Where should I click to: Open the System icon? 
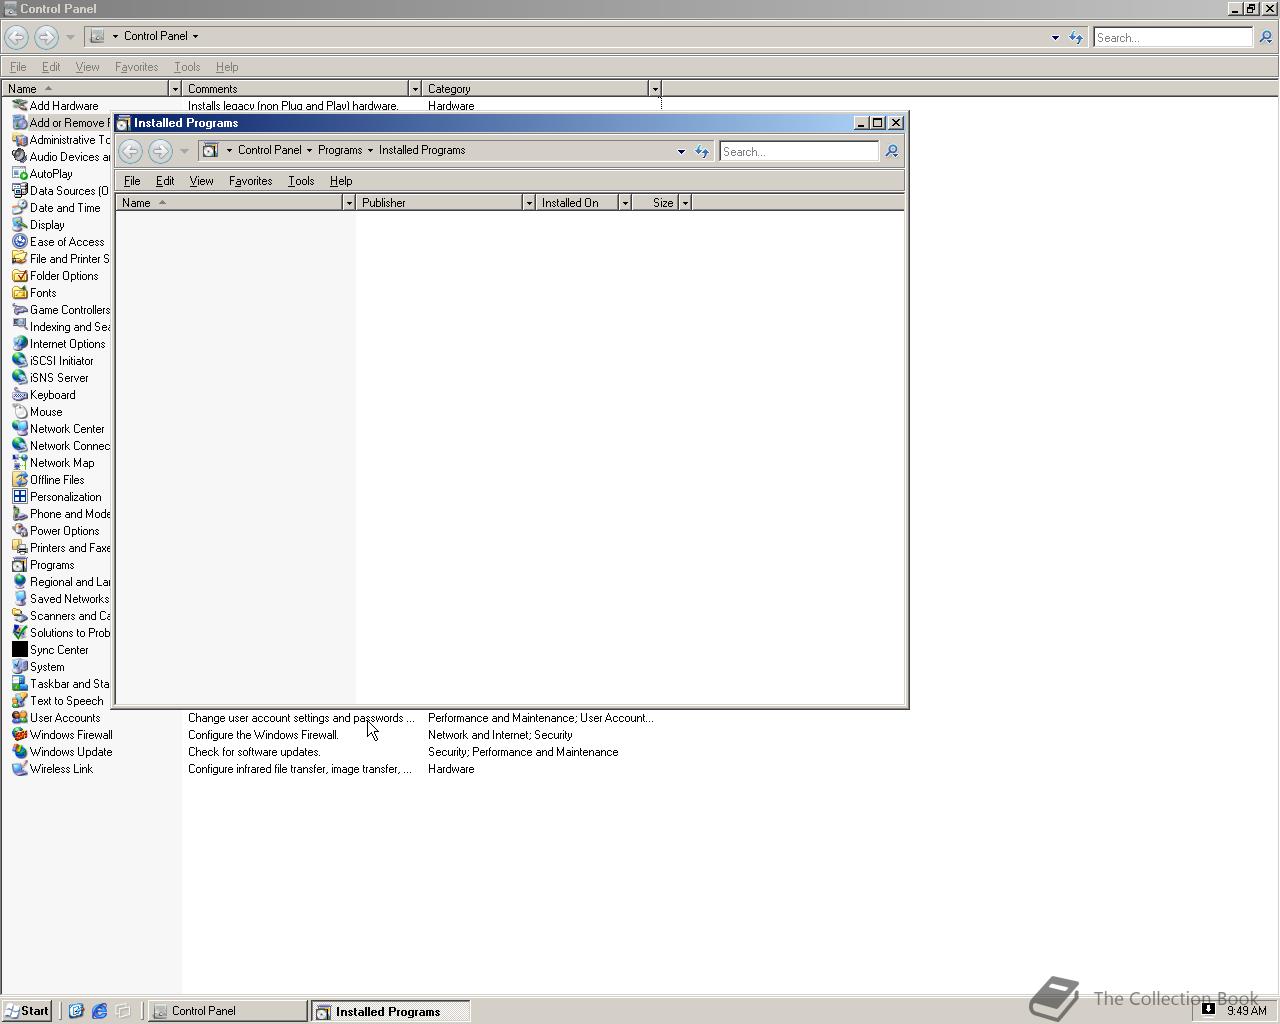19,667
